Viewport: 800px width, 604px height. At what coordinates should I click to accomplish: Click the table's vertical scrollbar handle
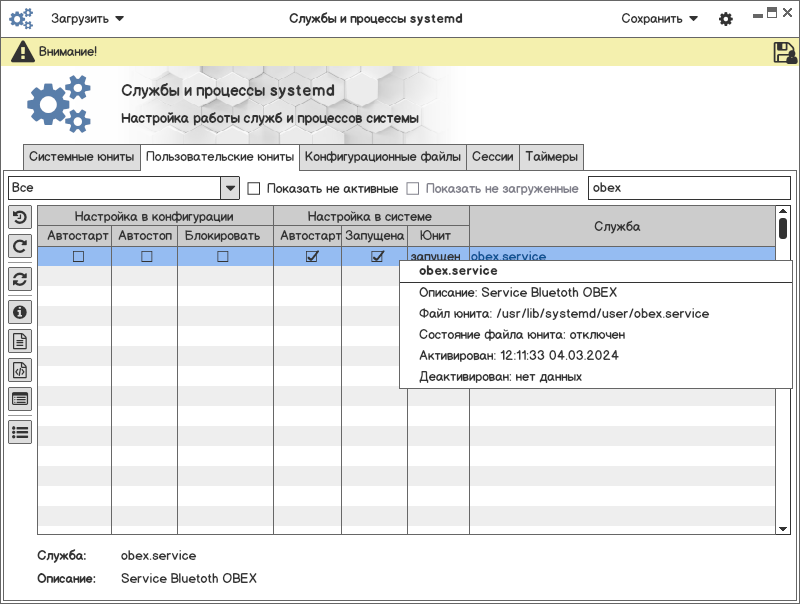point(783,228)
